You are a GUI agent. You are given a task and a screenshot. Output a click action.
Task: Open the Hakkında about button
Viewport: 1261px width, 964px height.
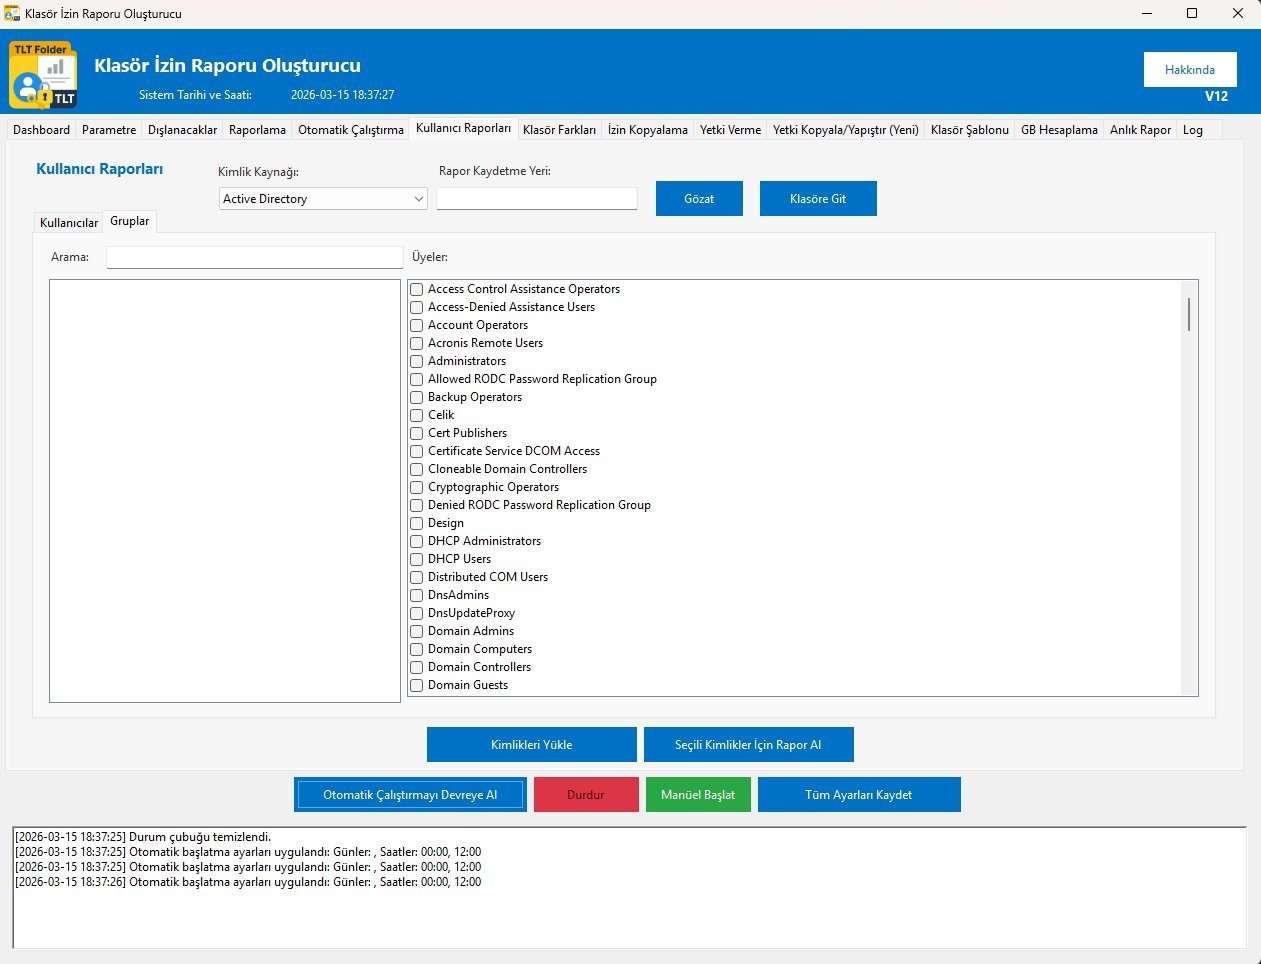pyautogui.click(x=1189, y=70)
